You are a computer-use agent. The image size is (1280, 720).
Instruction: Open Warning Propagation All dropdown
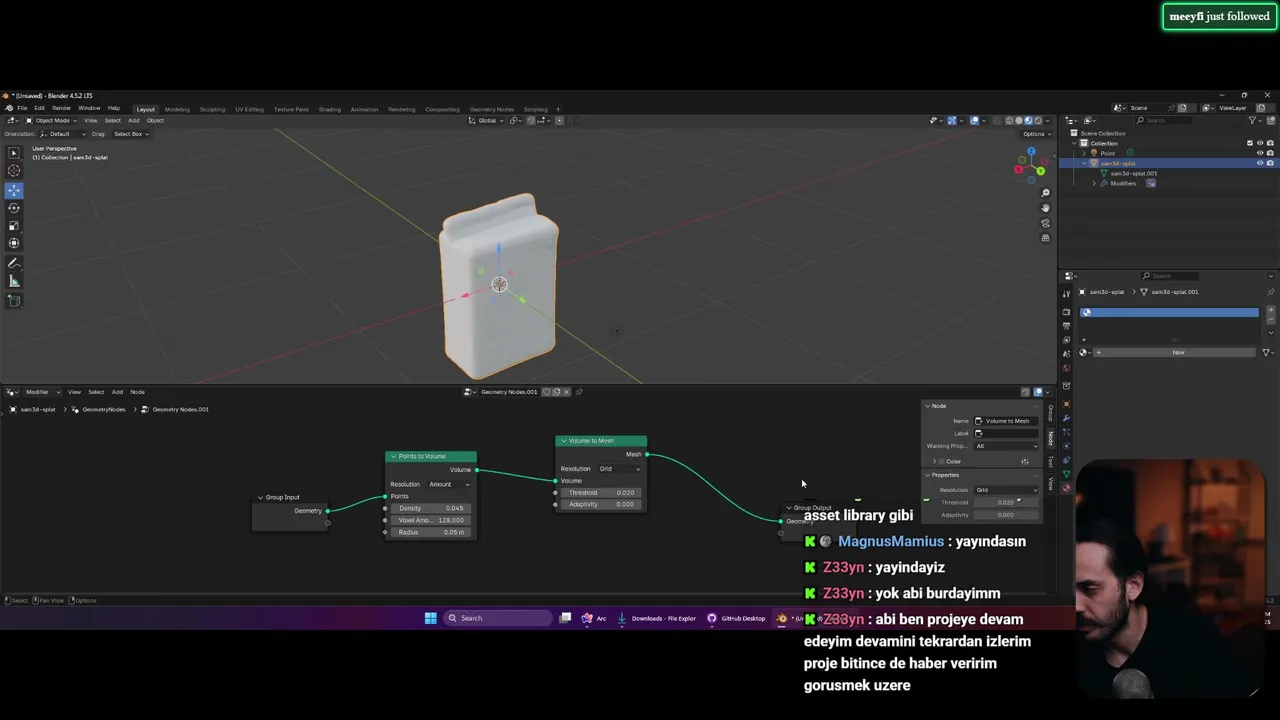coord(1006,446)
